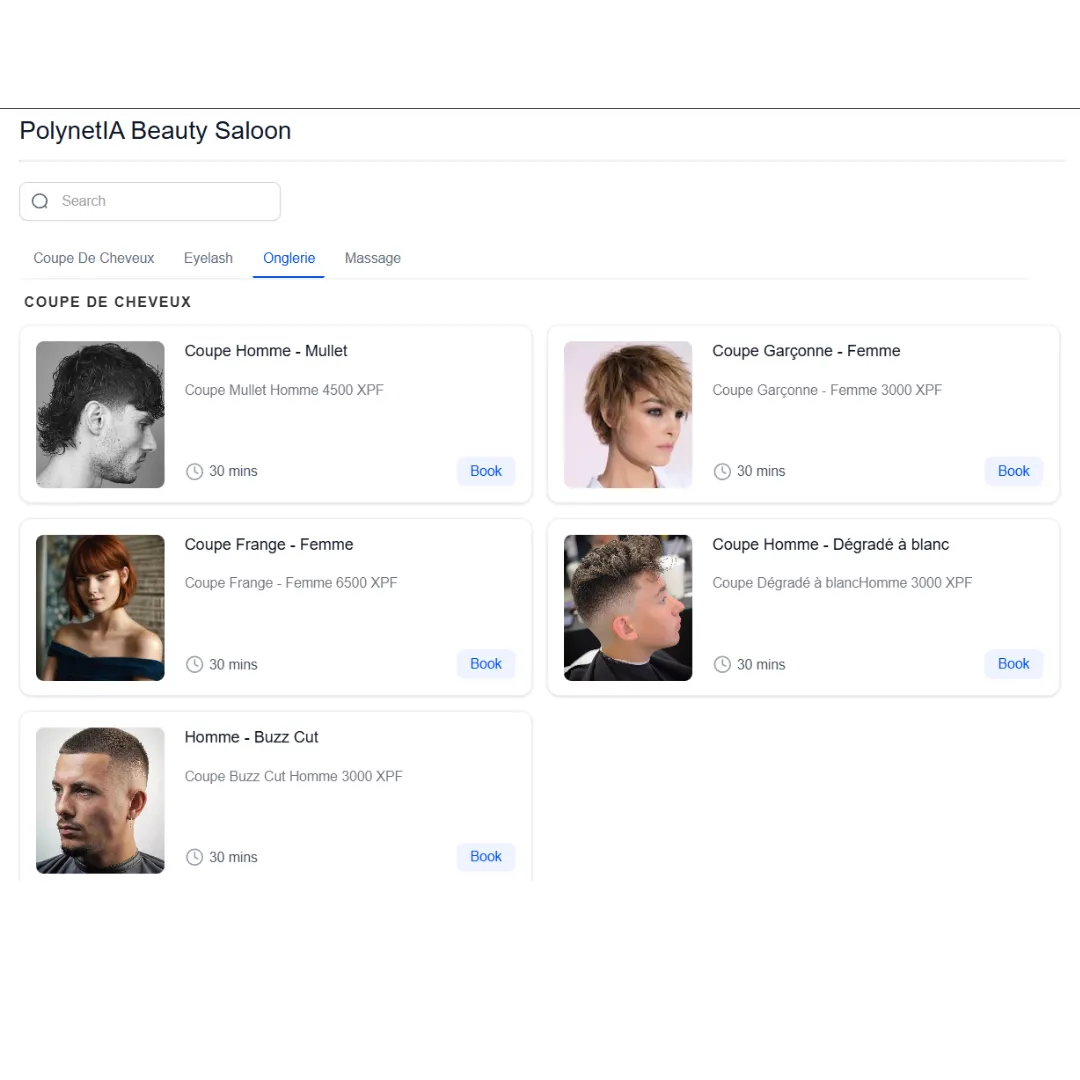Open the Eyelash tab
The width and height of the screenshot is (1080, 1080).
(208, 258)
